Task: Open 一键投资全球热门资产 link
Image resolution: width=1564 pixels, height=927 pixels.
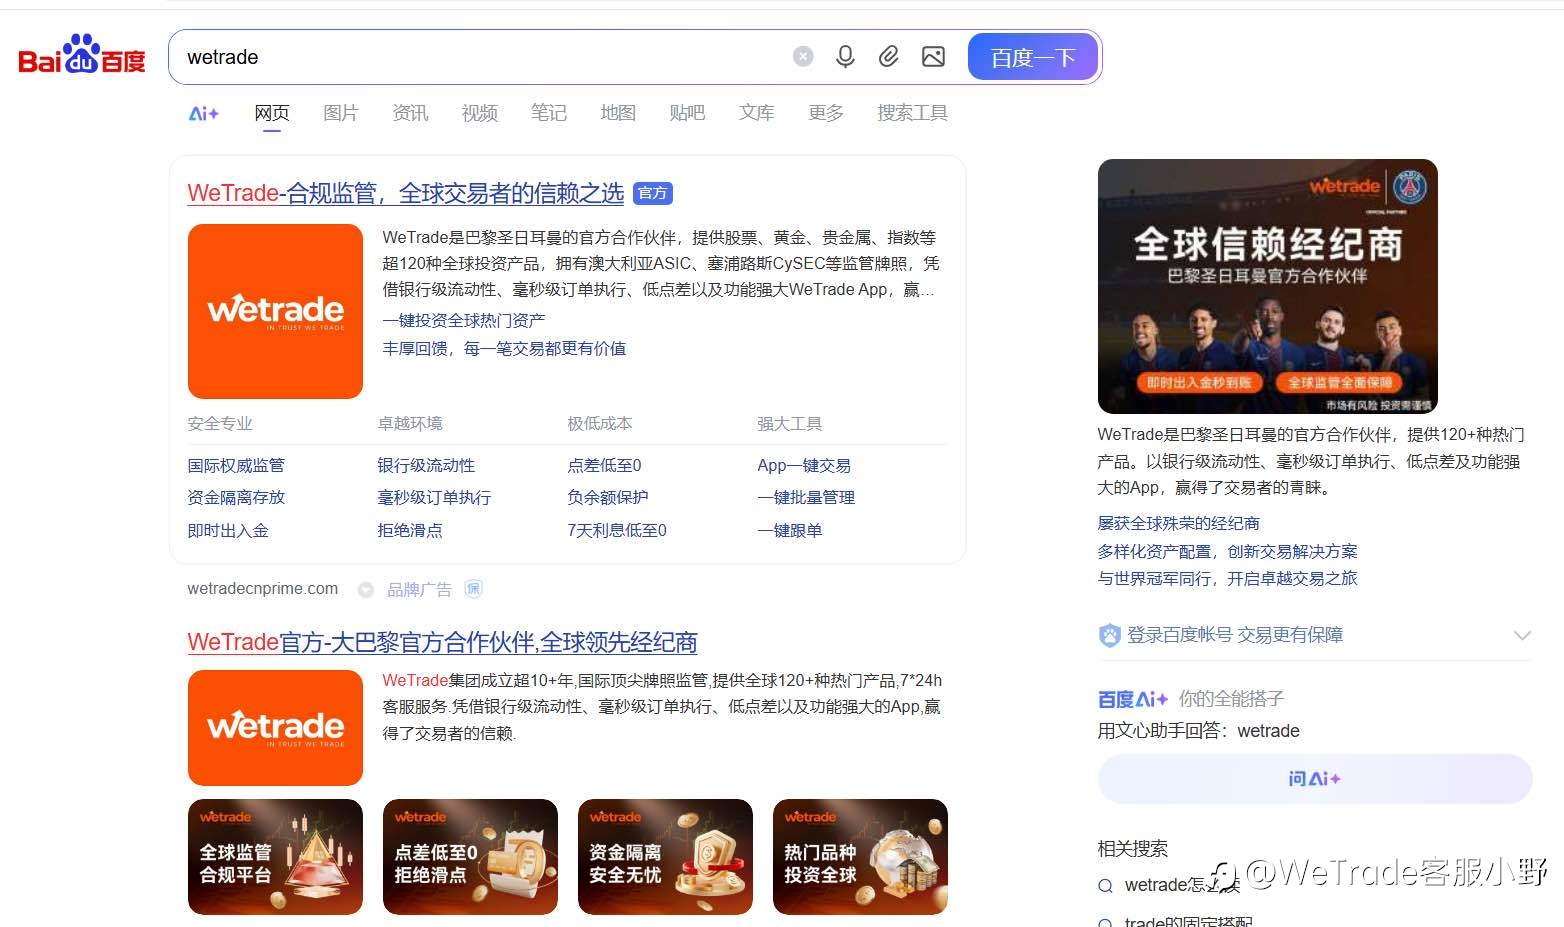Action: click(464, 321)
